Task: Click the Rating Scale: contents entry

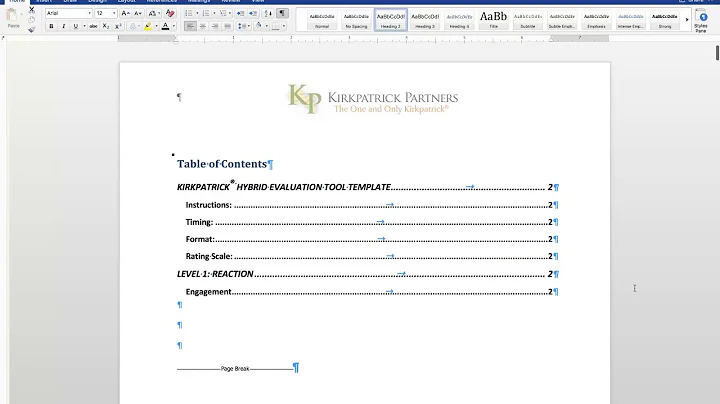Action: (x=368, y=256)
